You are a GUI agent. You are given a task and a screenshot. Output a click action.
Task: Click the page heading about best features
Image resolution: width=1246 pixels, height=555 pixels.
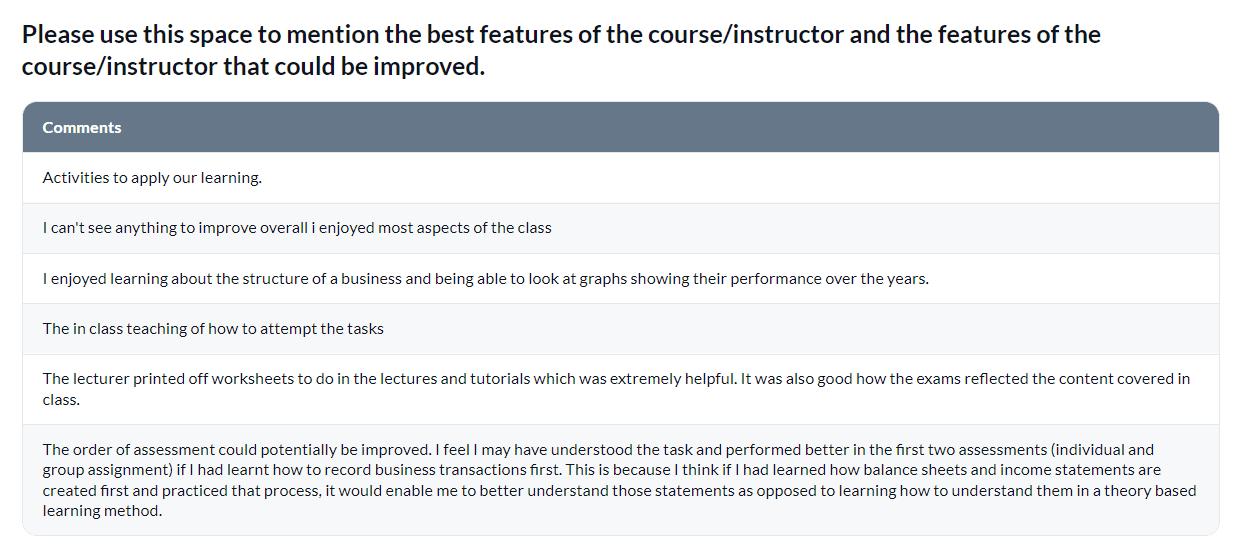(x=561, y=51)
